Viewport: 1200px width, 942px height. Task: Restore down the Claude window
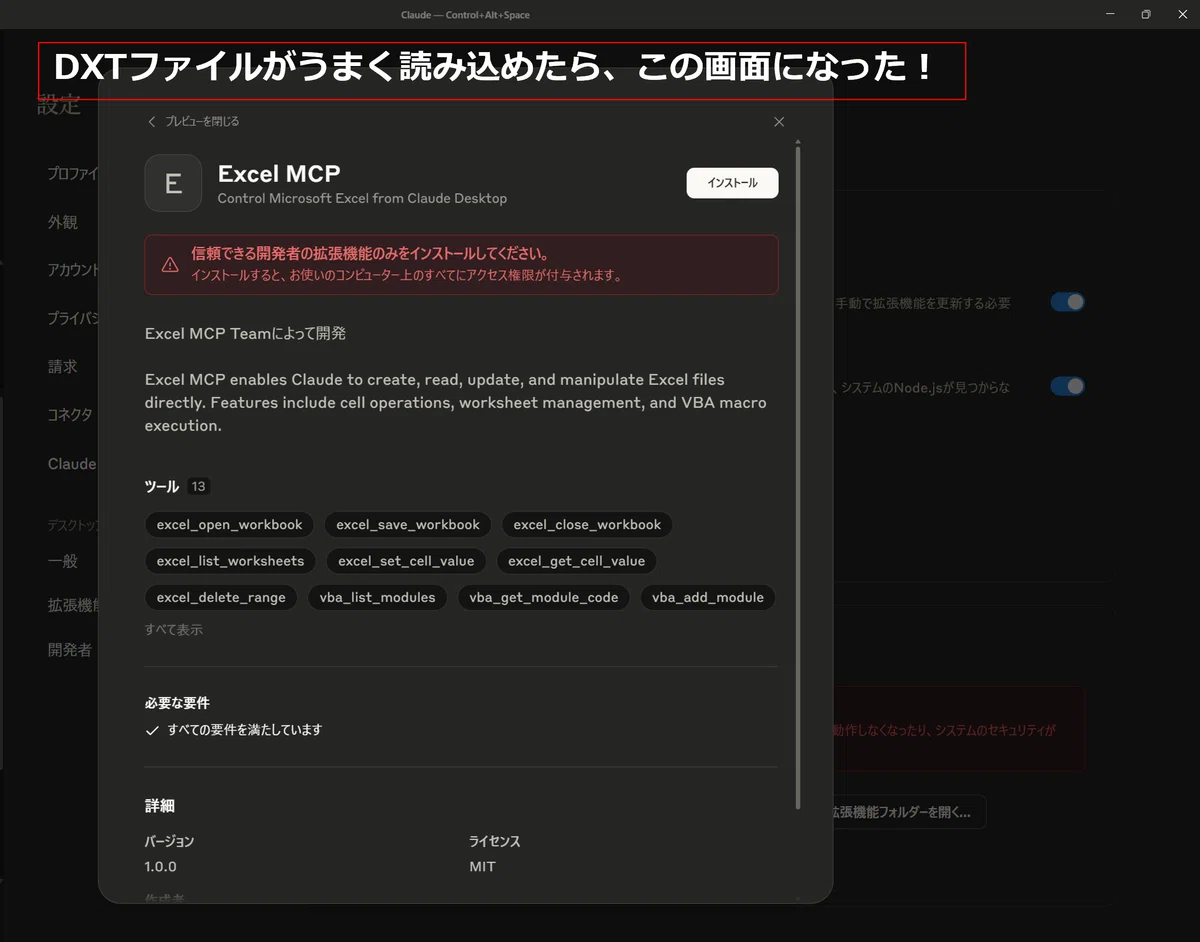coord(1146,14)
